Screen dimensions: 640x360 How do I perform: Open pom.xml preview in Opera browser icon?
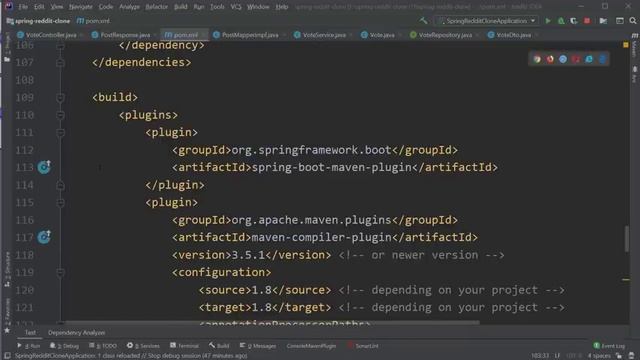(576, 59)
